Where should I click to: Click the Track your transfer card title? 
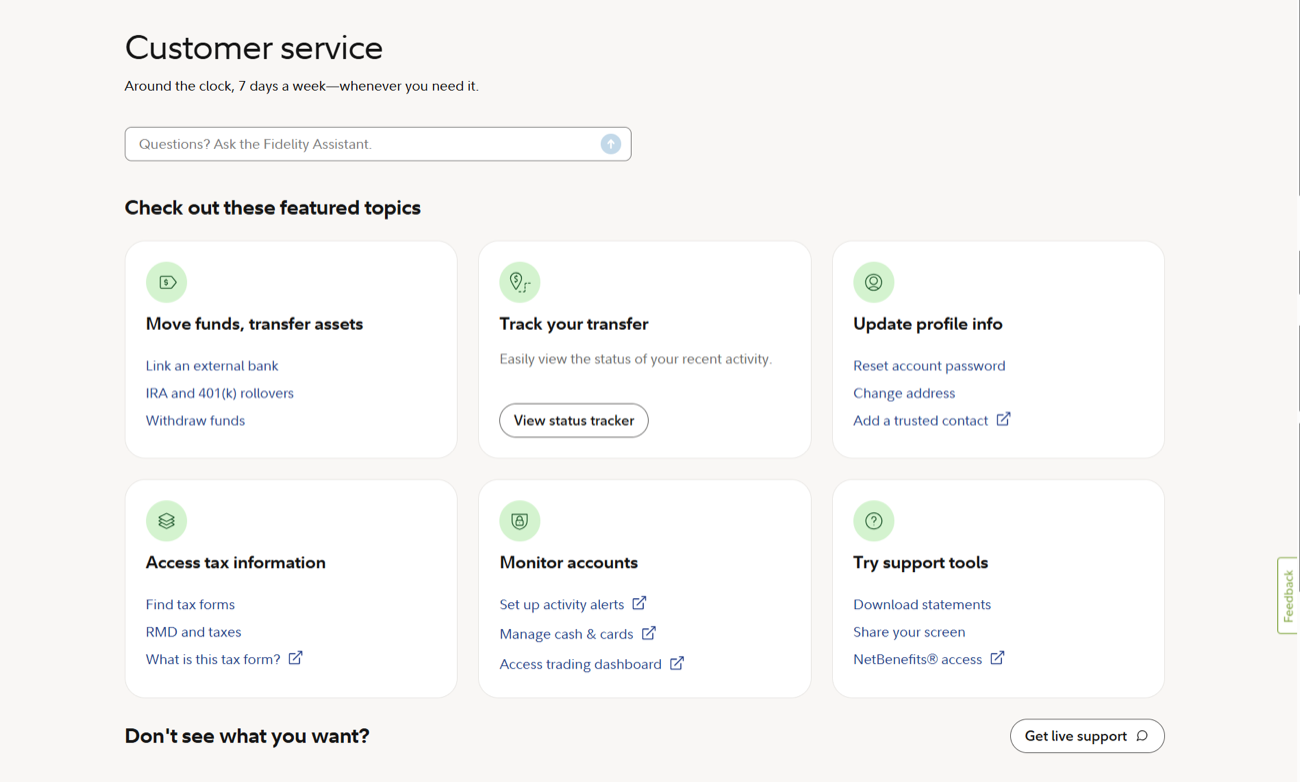[x=574, y=324]
